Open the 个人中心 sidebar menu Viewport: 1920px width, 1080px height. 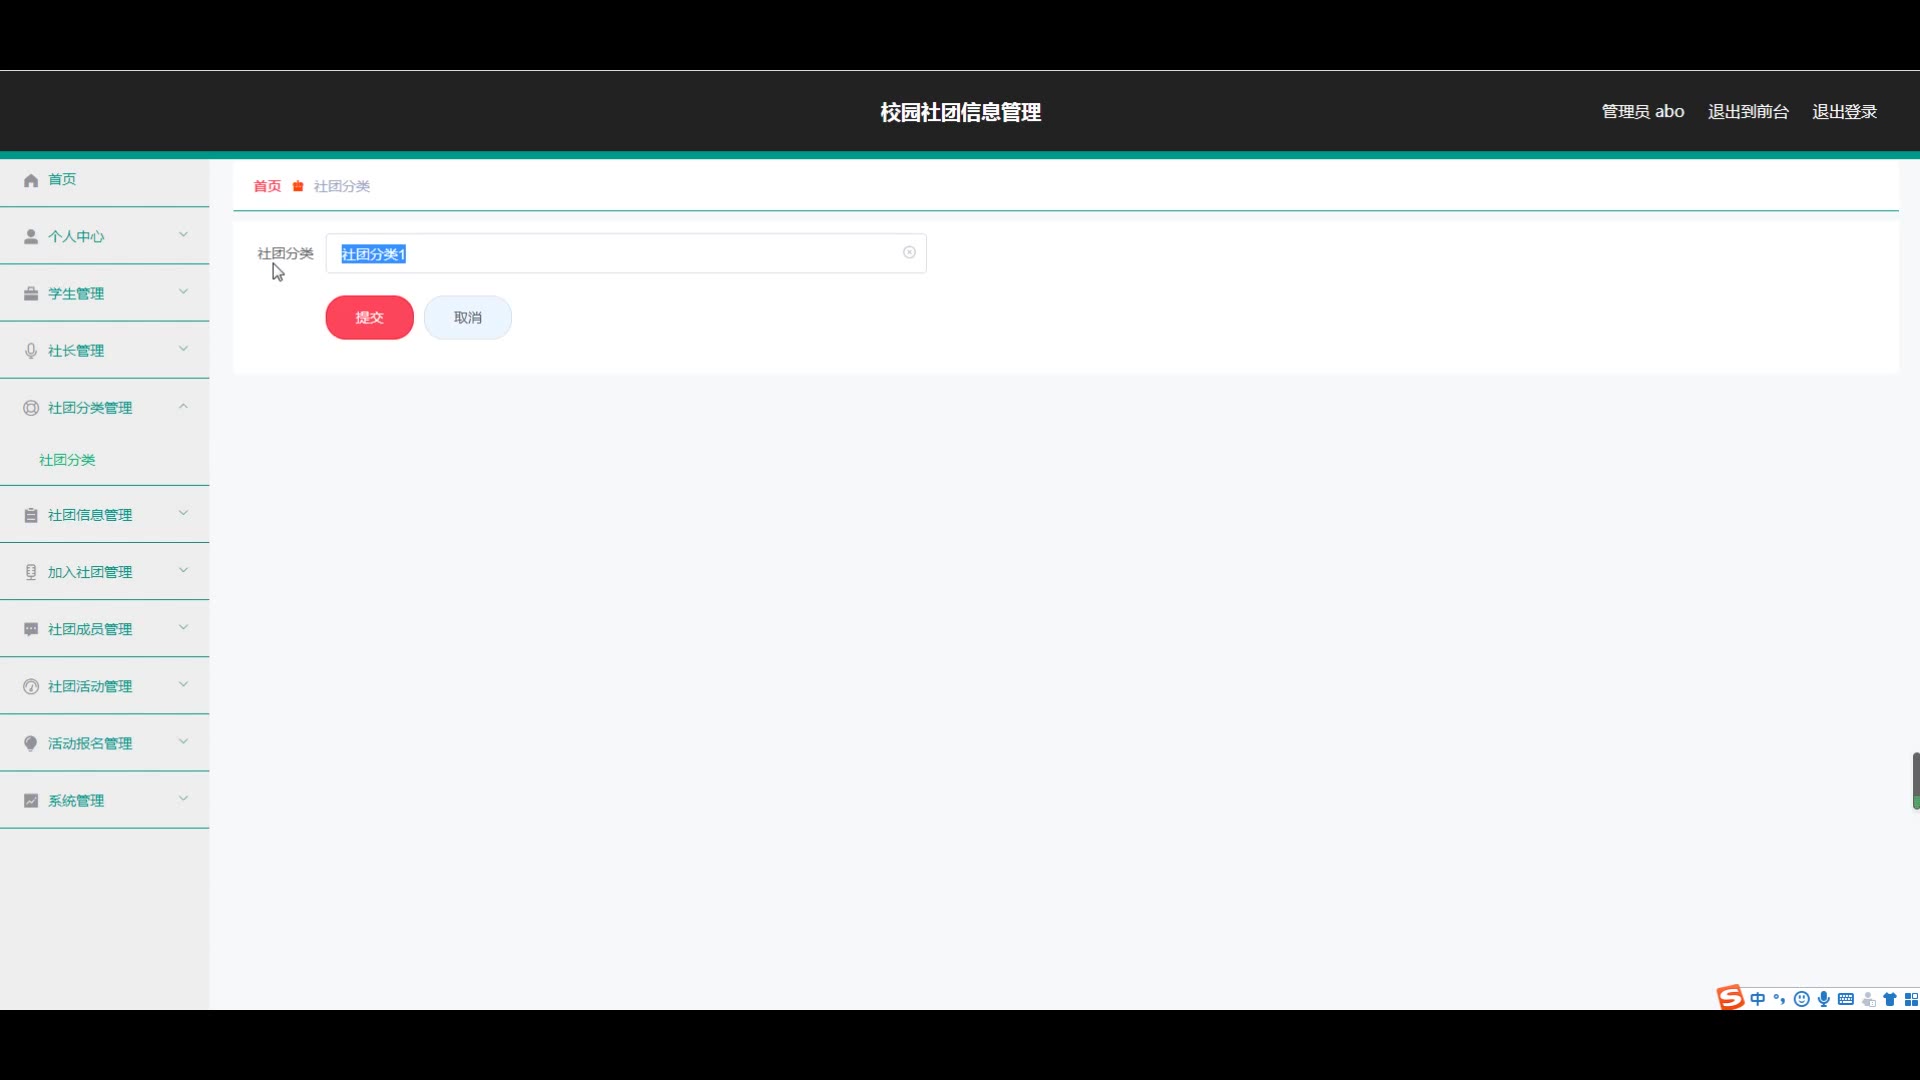point(104,237)
